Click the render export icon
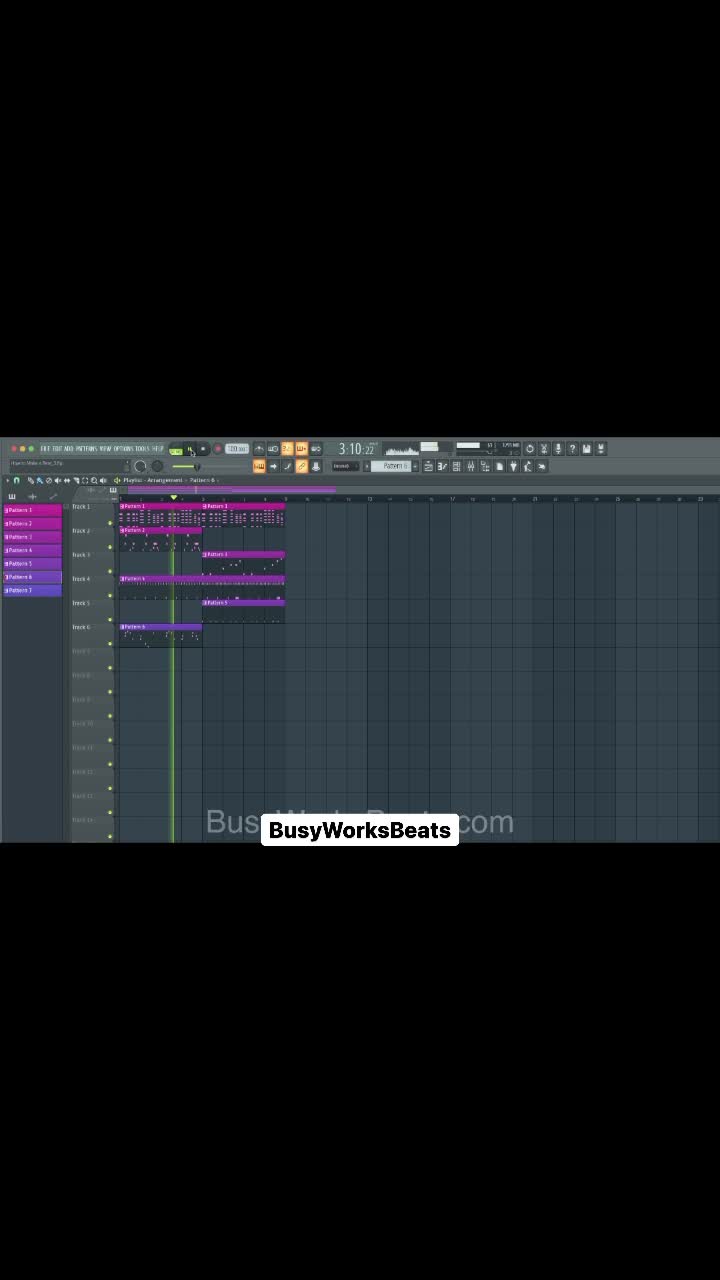This screenshot has height=1280, width=720. [x=602, y=448]
